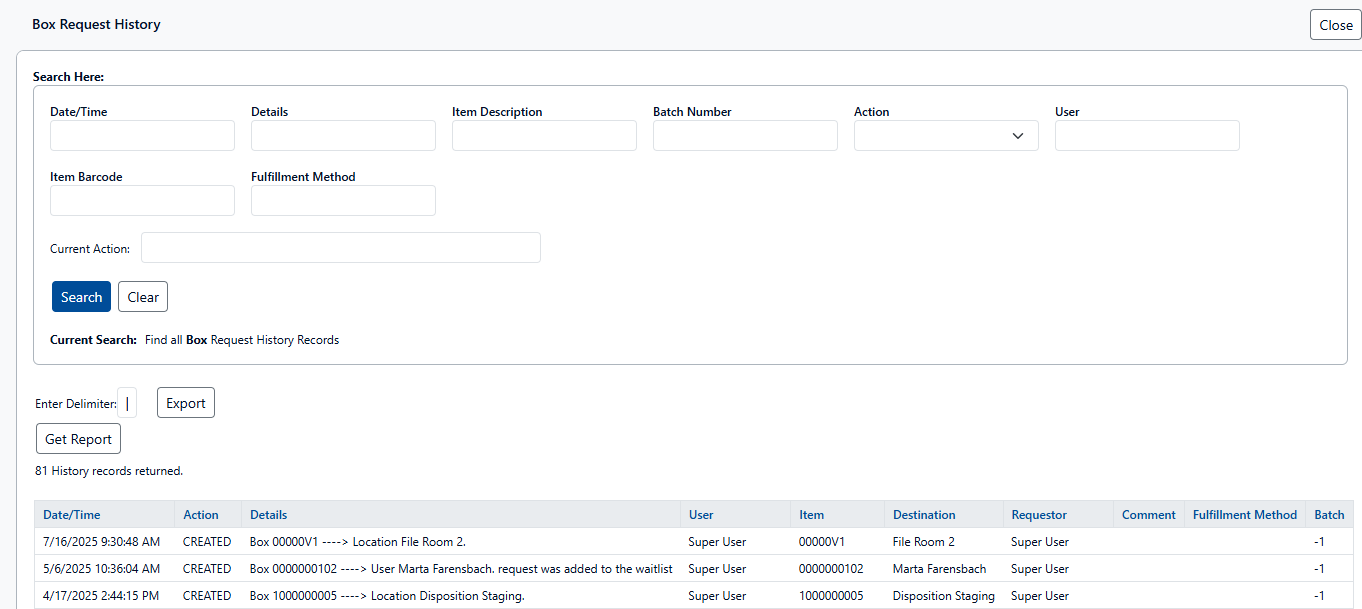Click the Batch column header
Viewport: 1362px width, 609px height.
(x=1328, y=515)
